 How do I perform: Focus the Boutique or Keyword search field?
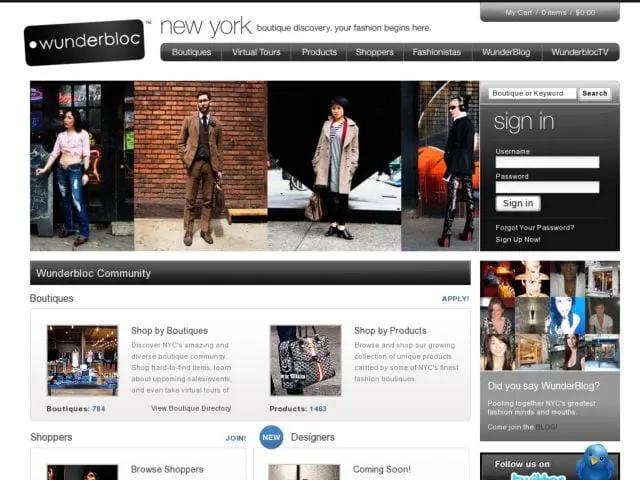click(532, 93)
